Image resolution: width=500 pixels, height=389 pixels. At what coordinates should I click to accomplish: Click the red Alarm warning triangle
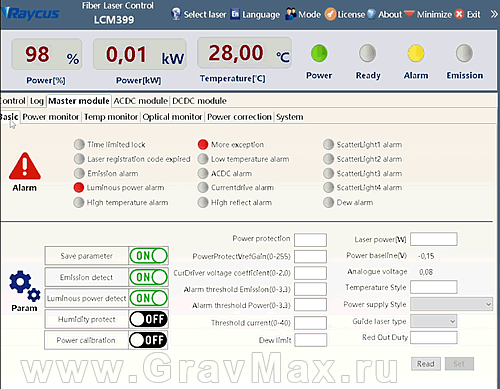(x=25, y=166)
